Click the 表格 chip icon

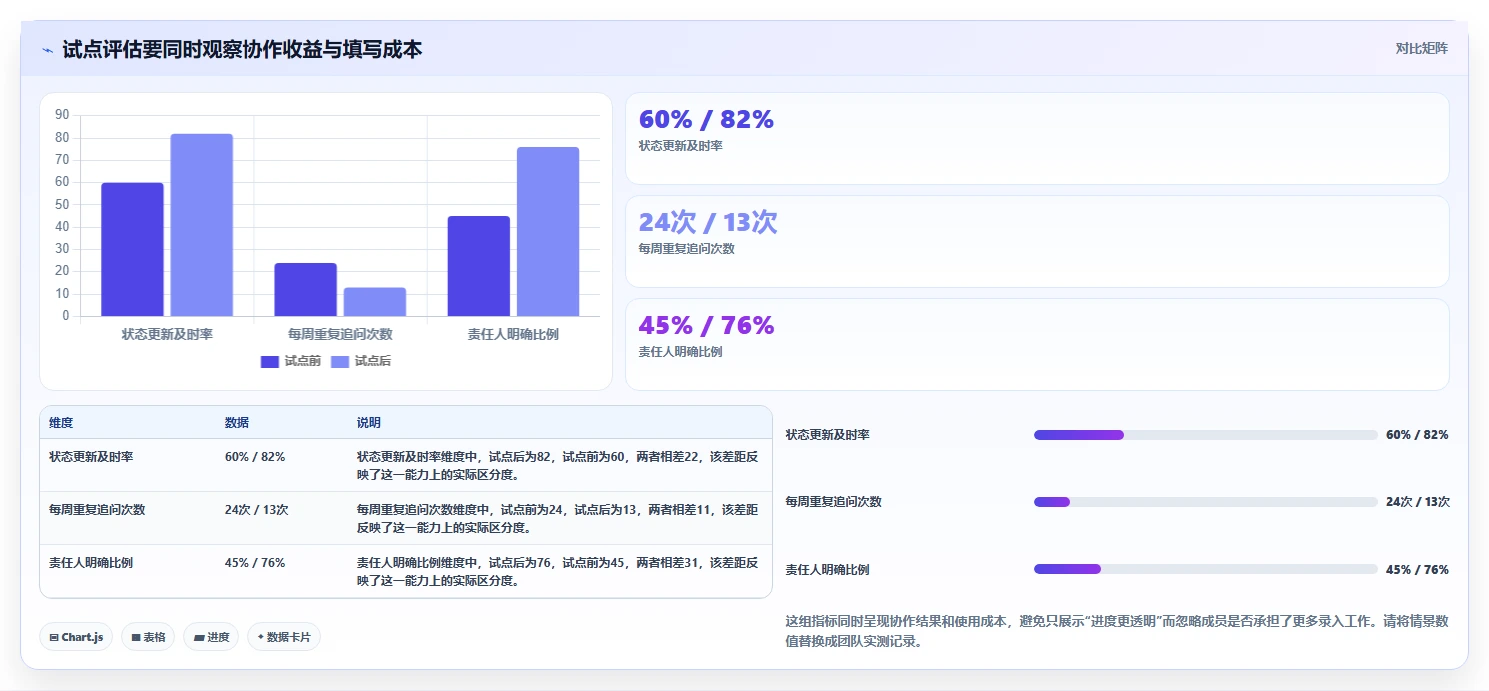136,637
